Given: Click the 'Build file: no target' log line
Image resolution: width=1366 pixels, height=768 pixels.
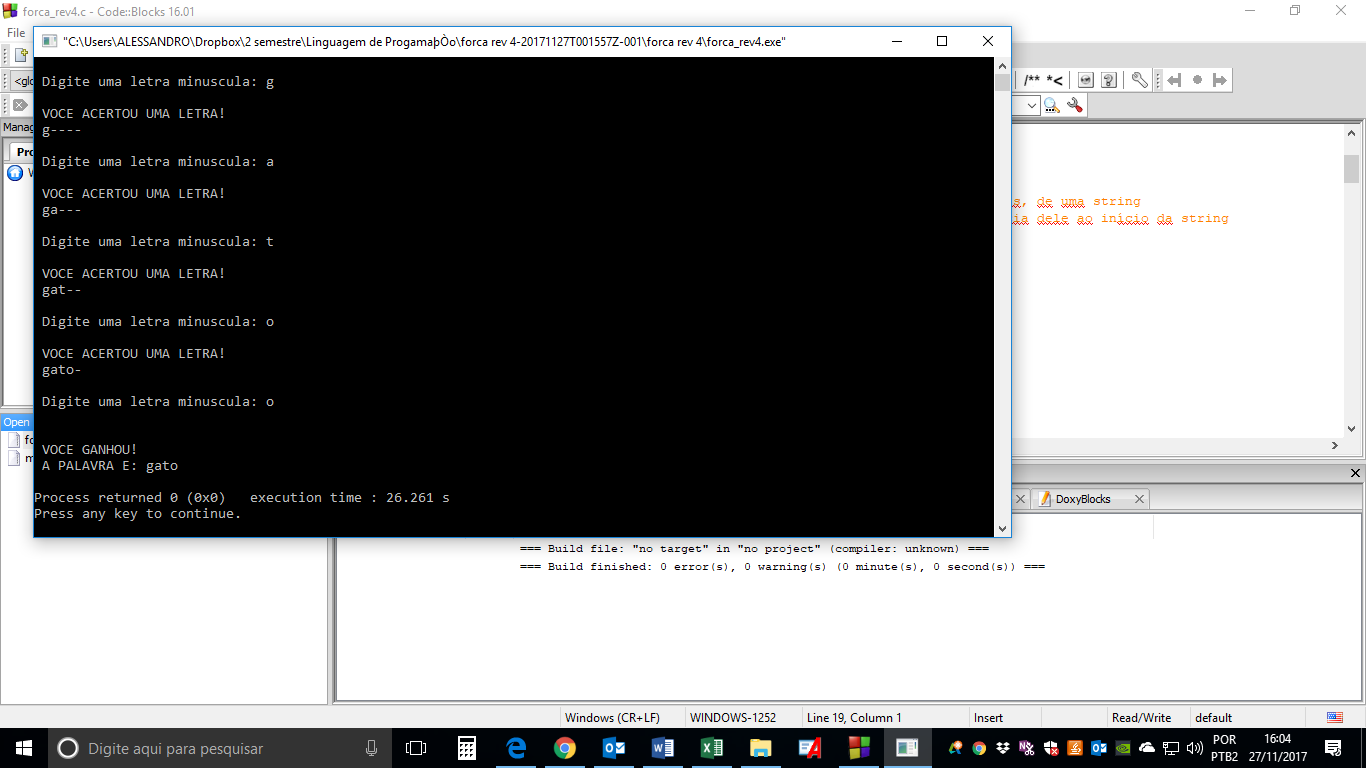Looking at the screenshot, I should point(754,549).
